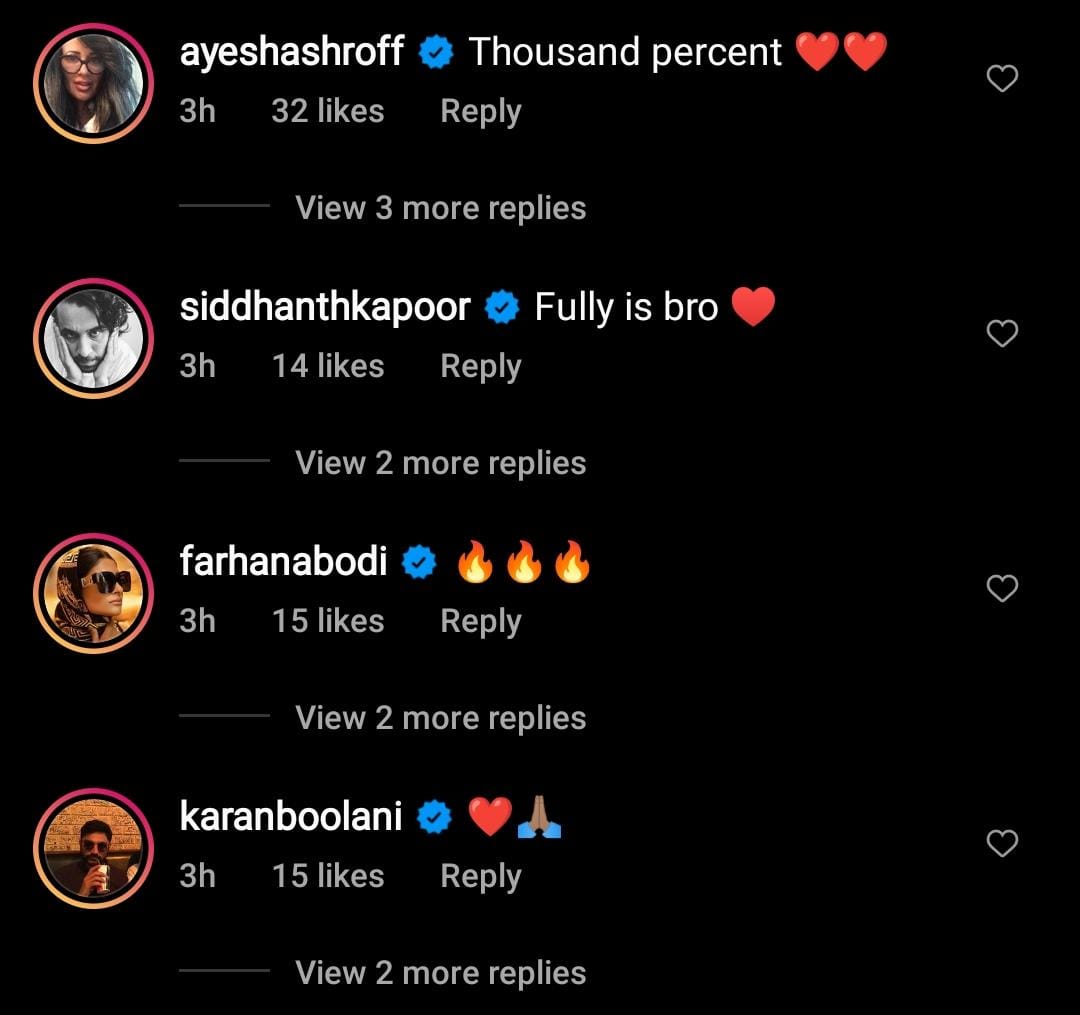Click karanboolani's verified checkmark icon
Image resolution: width=1080 pixels, height=1015 pixels.
click(432, 816)
